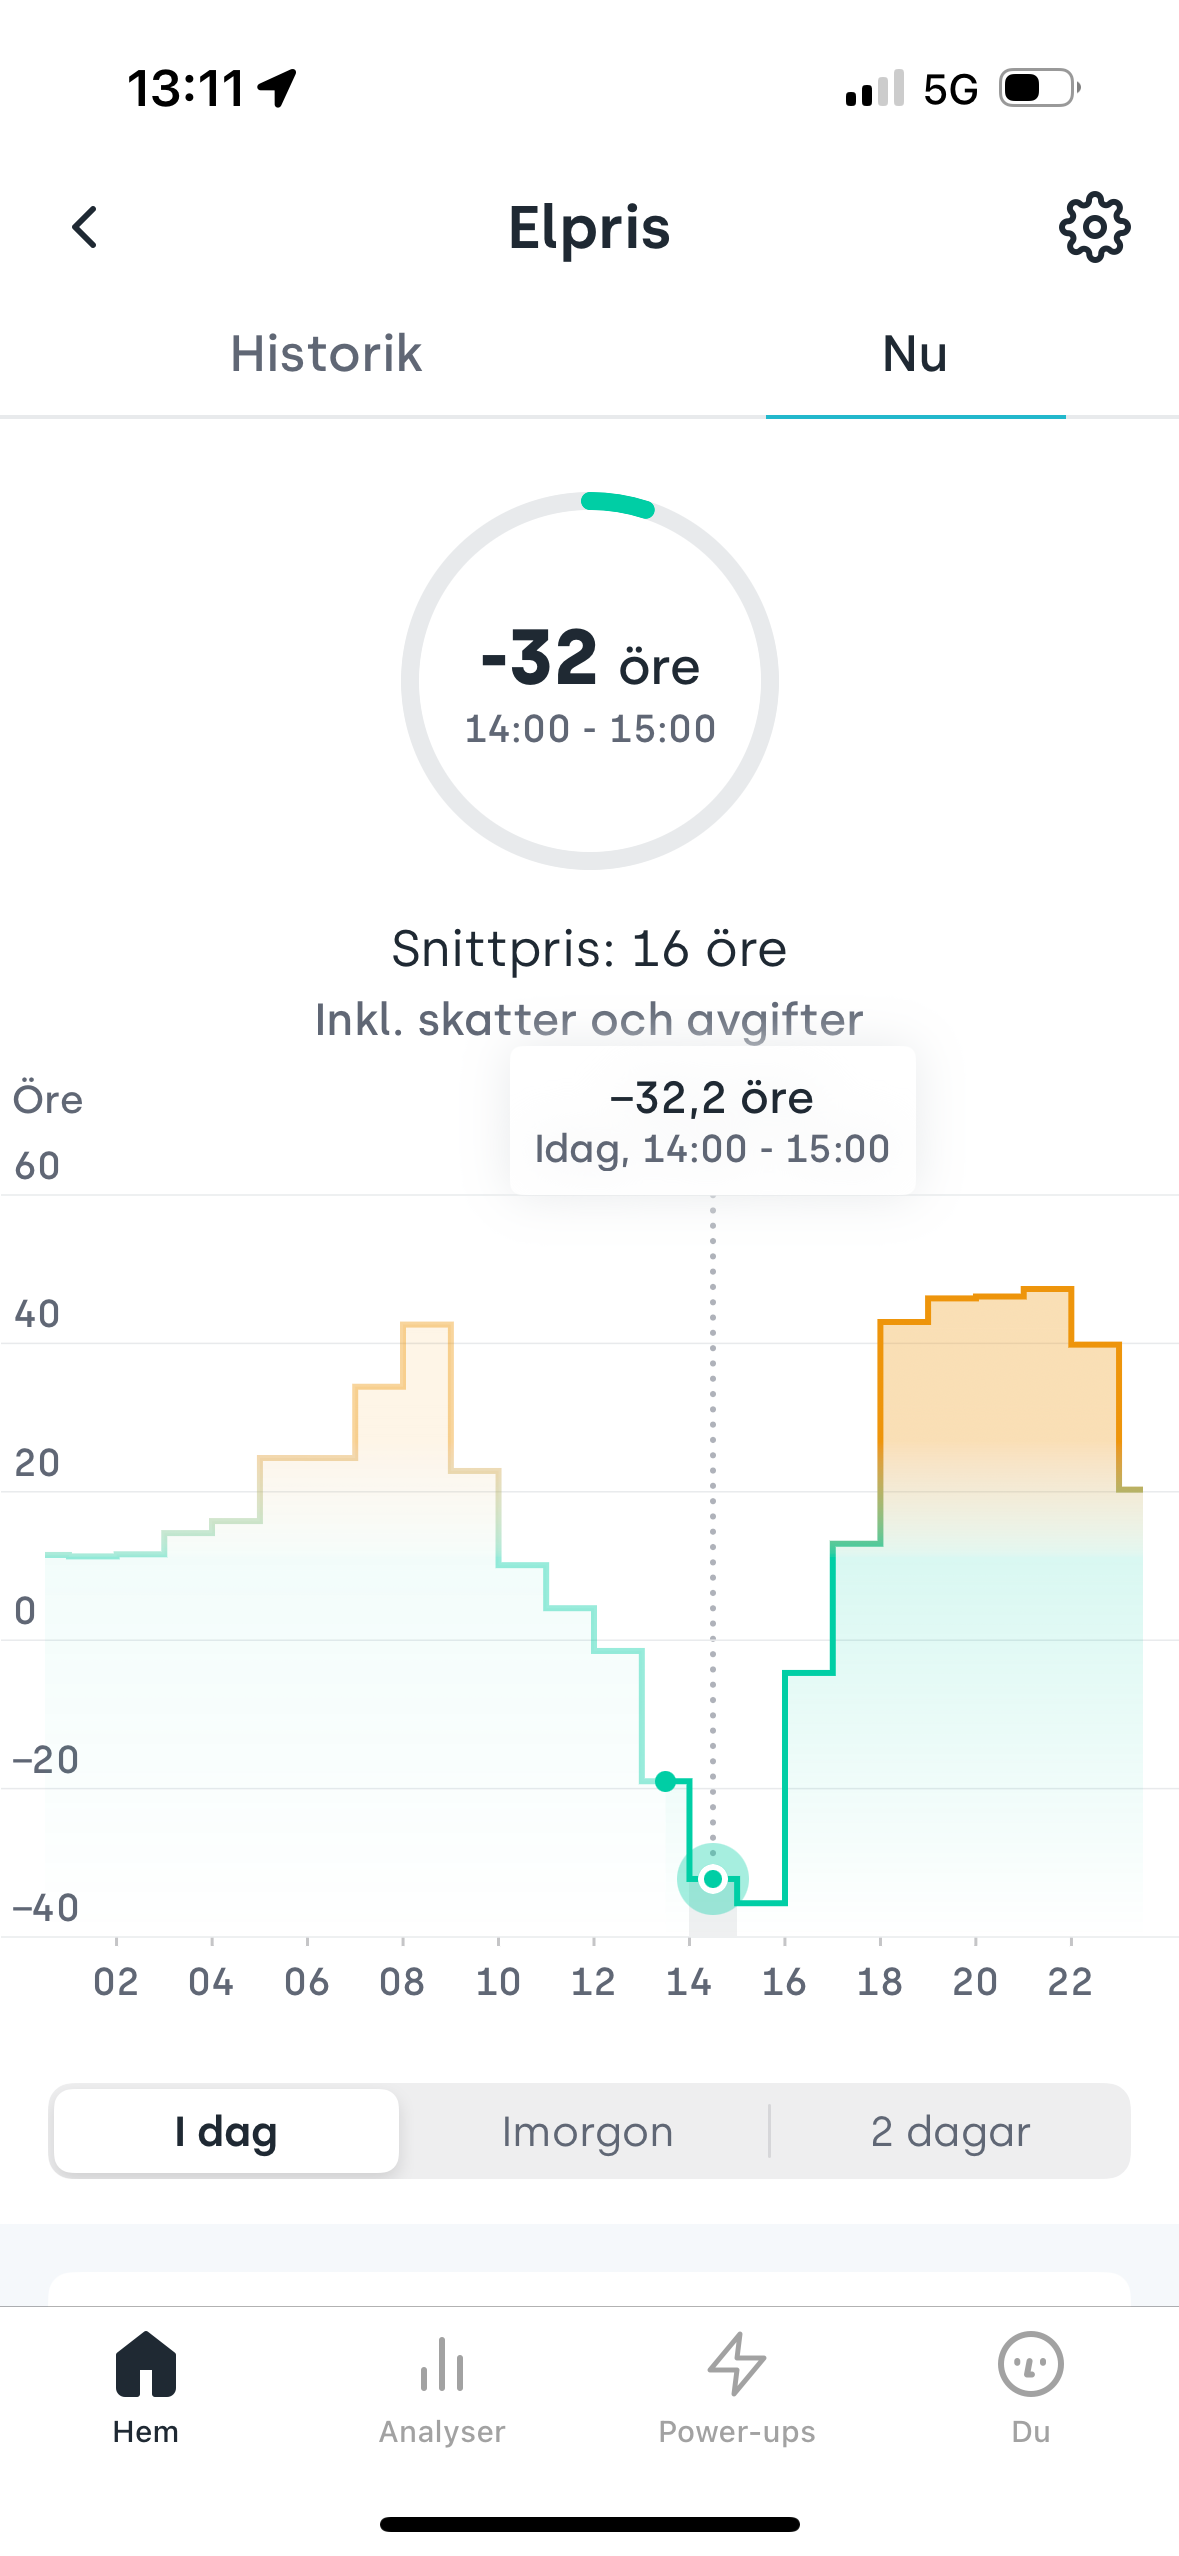This screenshot has width=1179, height=2556.
Task: Tap the circular -32 öre price gauge
Action: point(590,680)
